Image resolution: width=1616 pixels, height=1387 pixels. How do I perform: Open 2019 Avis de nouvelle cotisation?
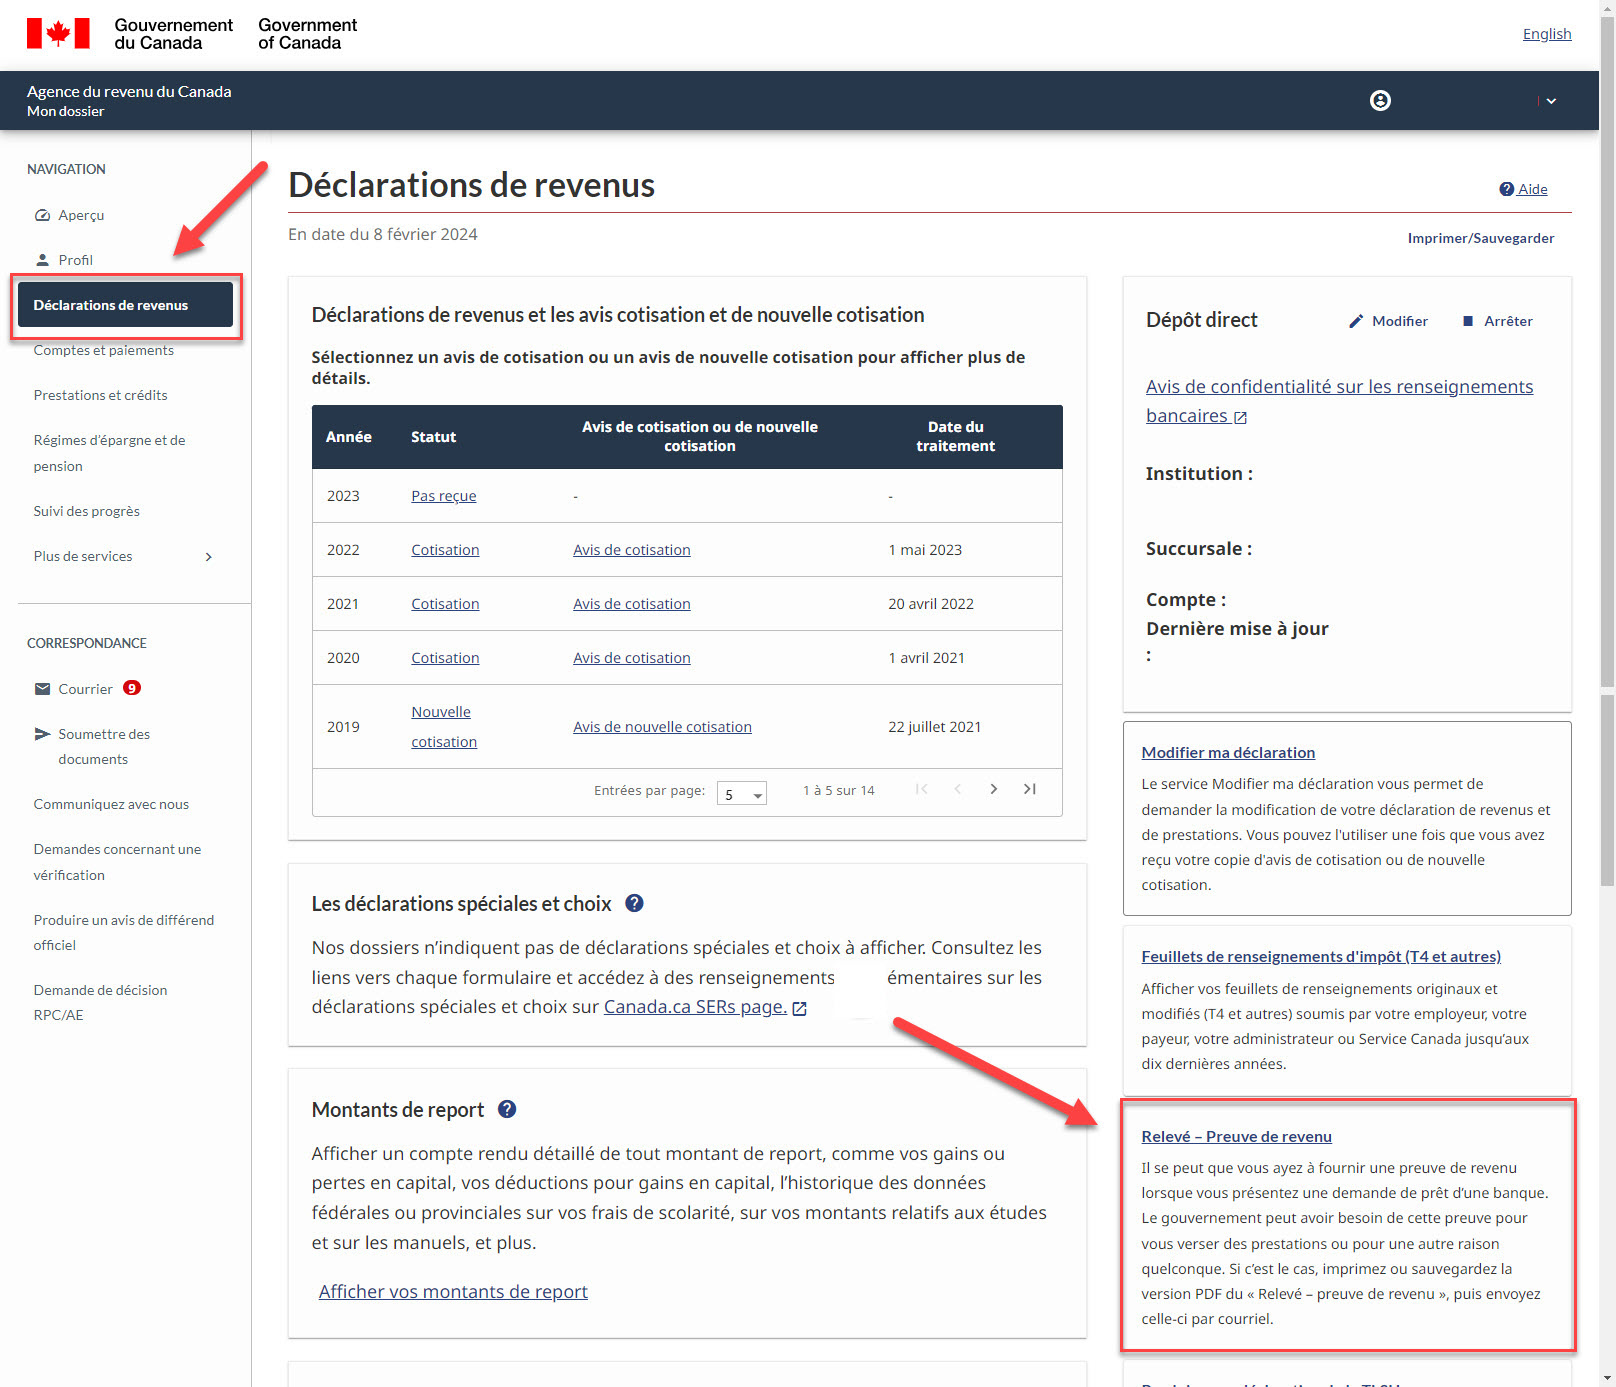(662, 727)
